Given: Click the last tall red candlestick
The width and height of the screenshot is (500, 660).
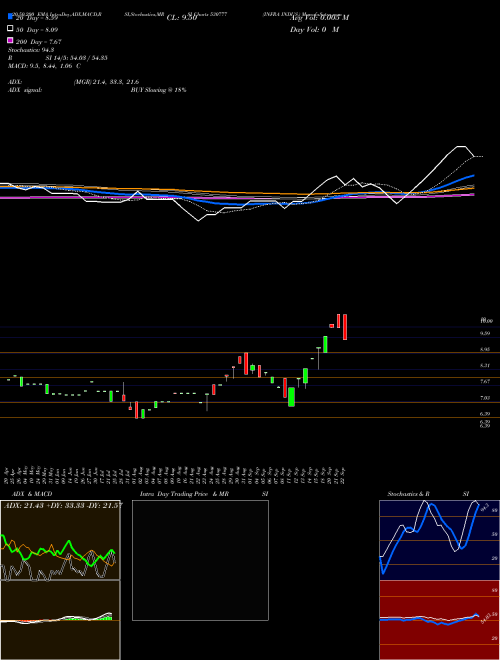Looking at the screenshot, I should [x=345, y=327].
